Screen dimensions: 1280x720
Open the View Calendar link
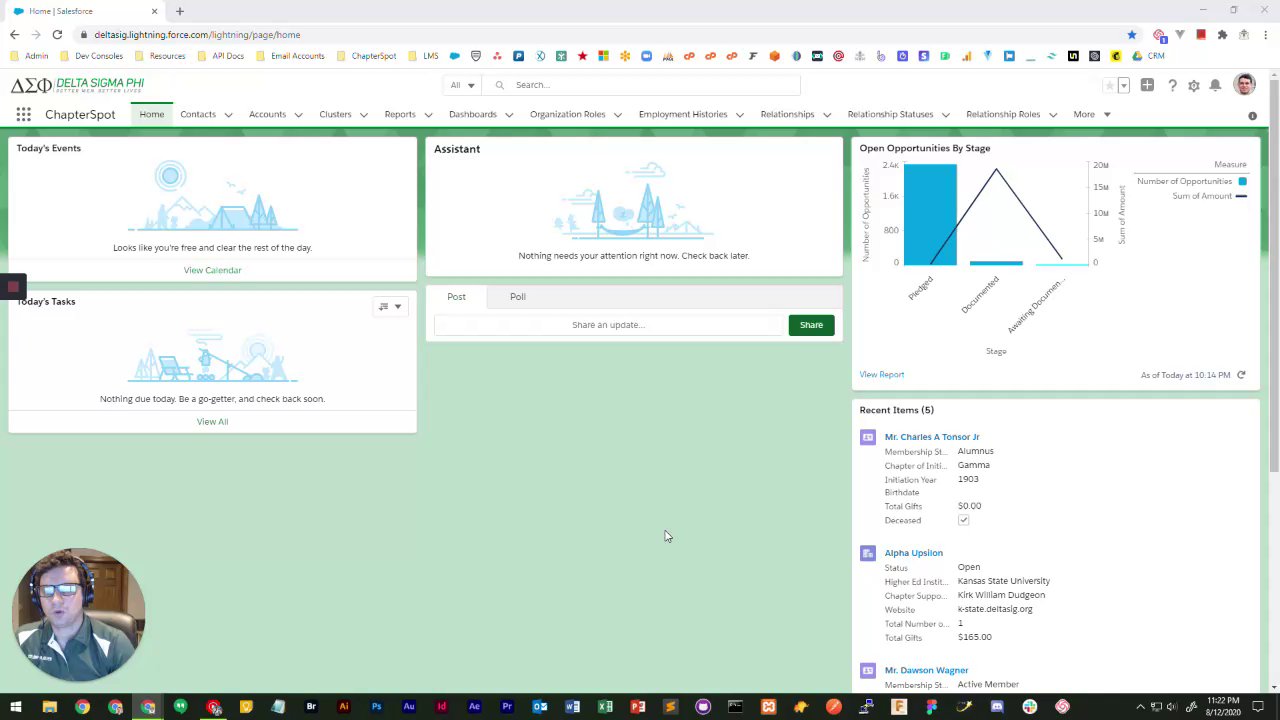(x=212, y=270)
